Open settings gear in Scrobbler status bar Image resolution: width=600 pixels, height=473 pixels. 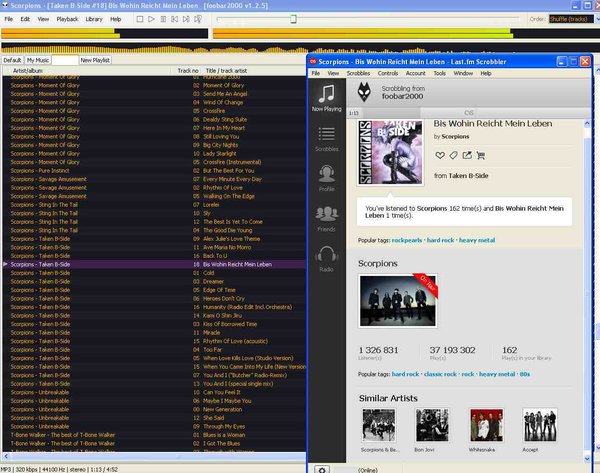pos(322,470)
